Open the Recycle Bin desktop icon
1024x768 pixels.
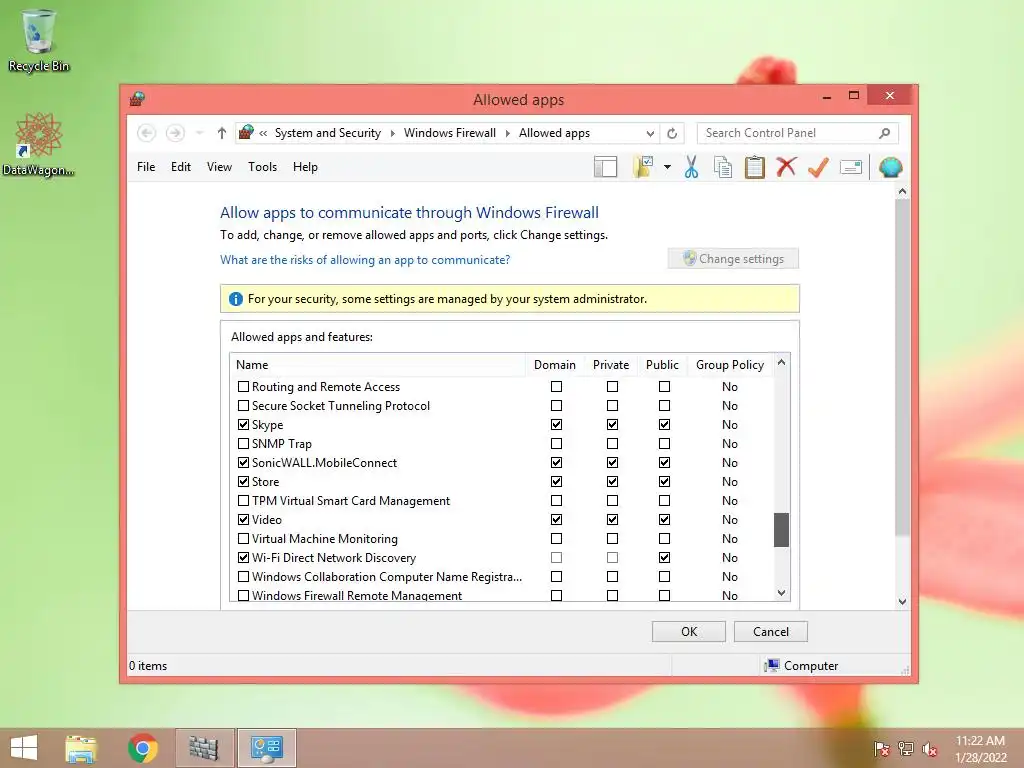39,40
